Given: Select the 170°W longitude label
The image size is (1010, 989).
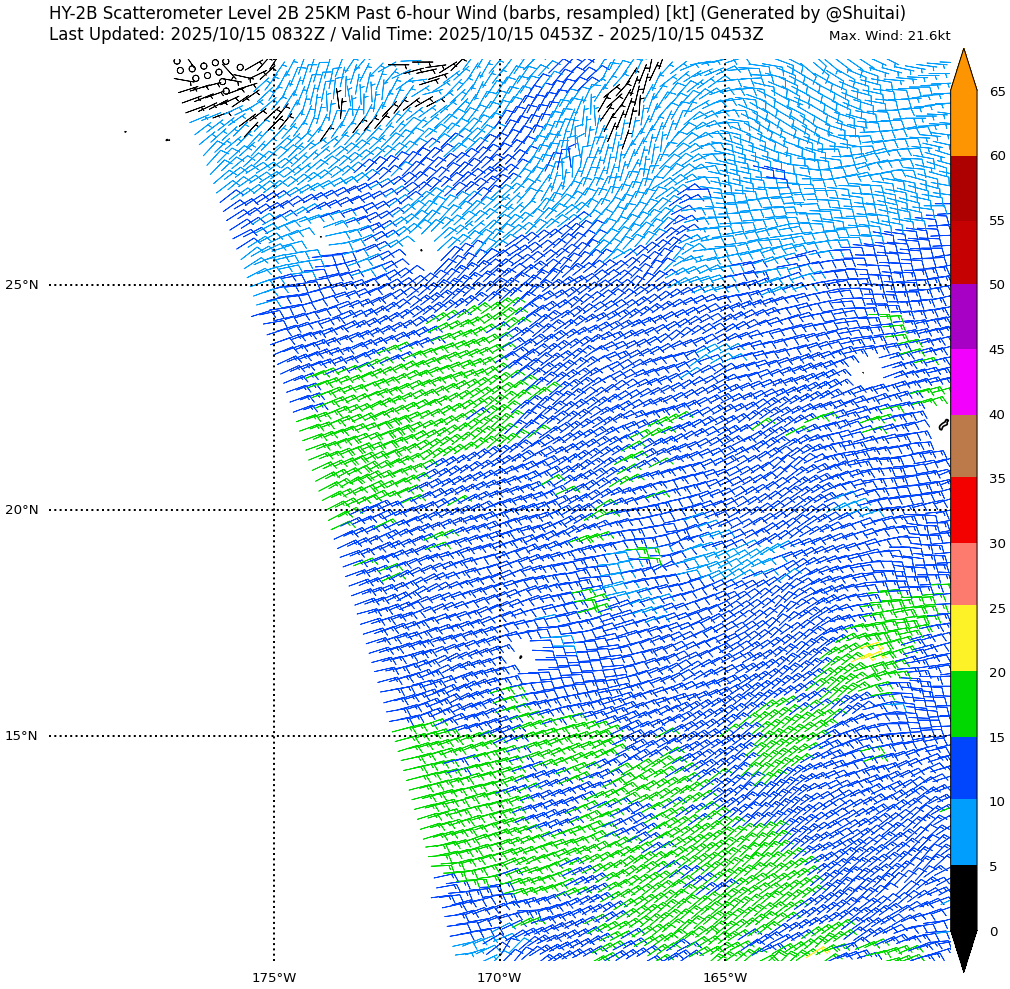Looking at the screenshot, I should click(x=499, y=977).
